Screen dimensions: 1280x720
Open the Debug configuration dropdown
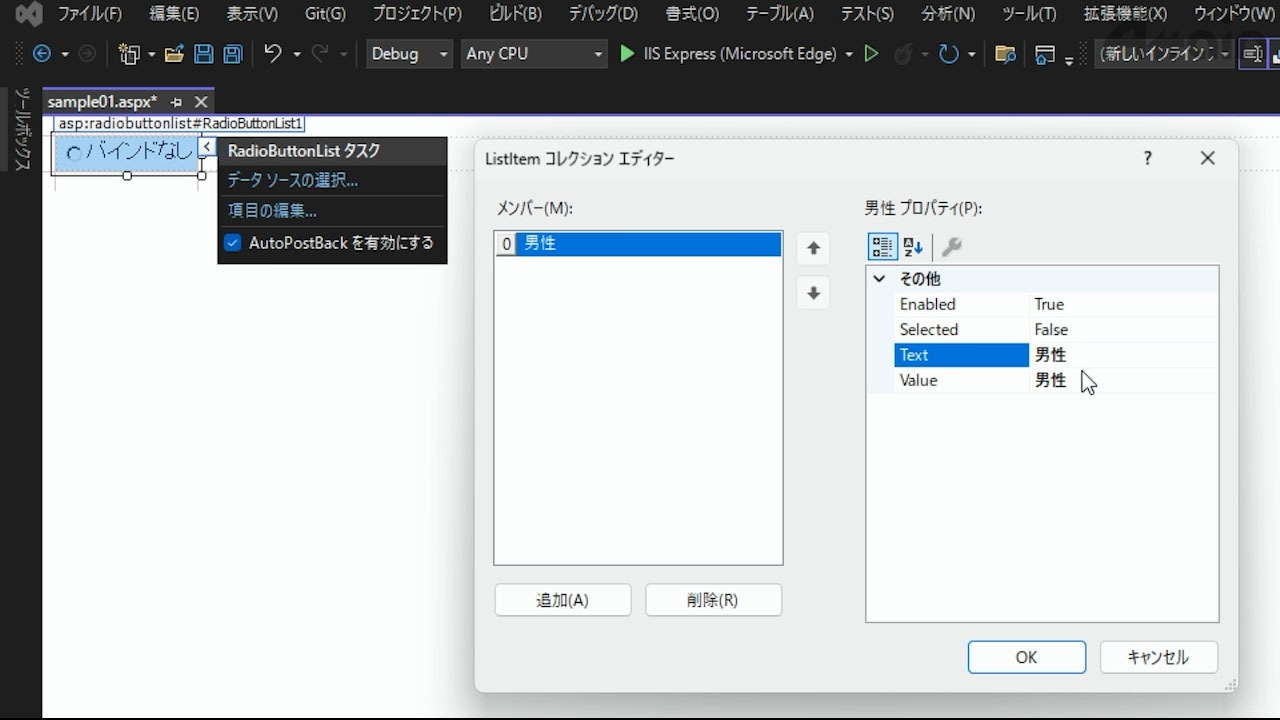(x=409, y=54)
